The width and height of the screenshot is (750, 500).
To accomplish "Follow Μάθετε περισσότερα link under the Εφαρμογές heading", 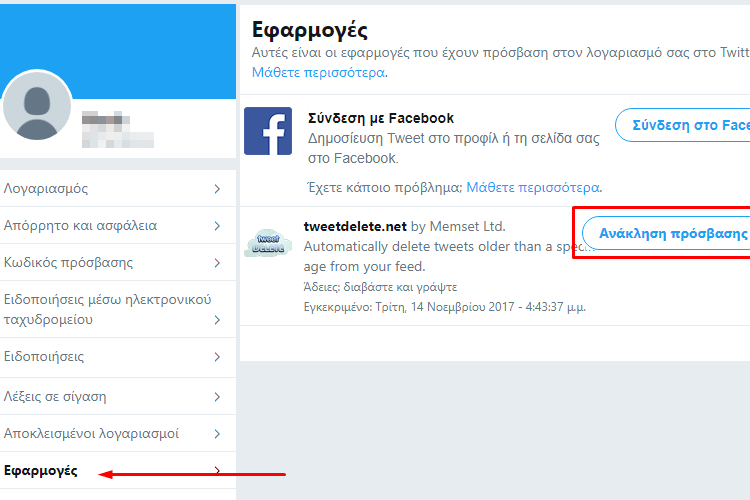I will [x=318, y=72].
